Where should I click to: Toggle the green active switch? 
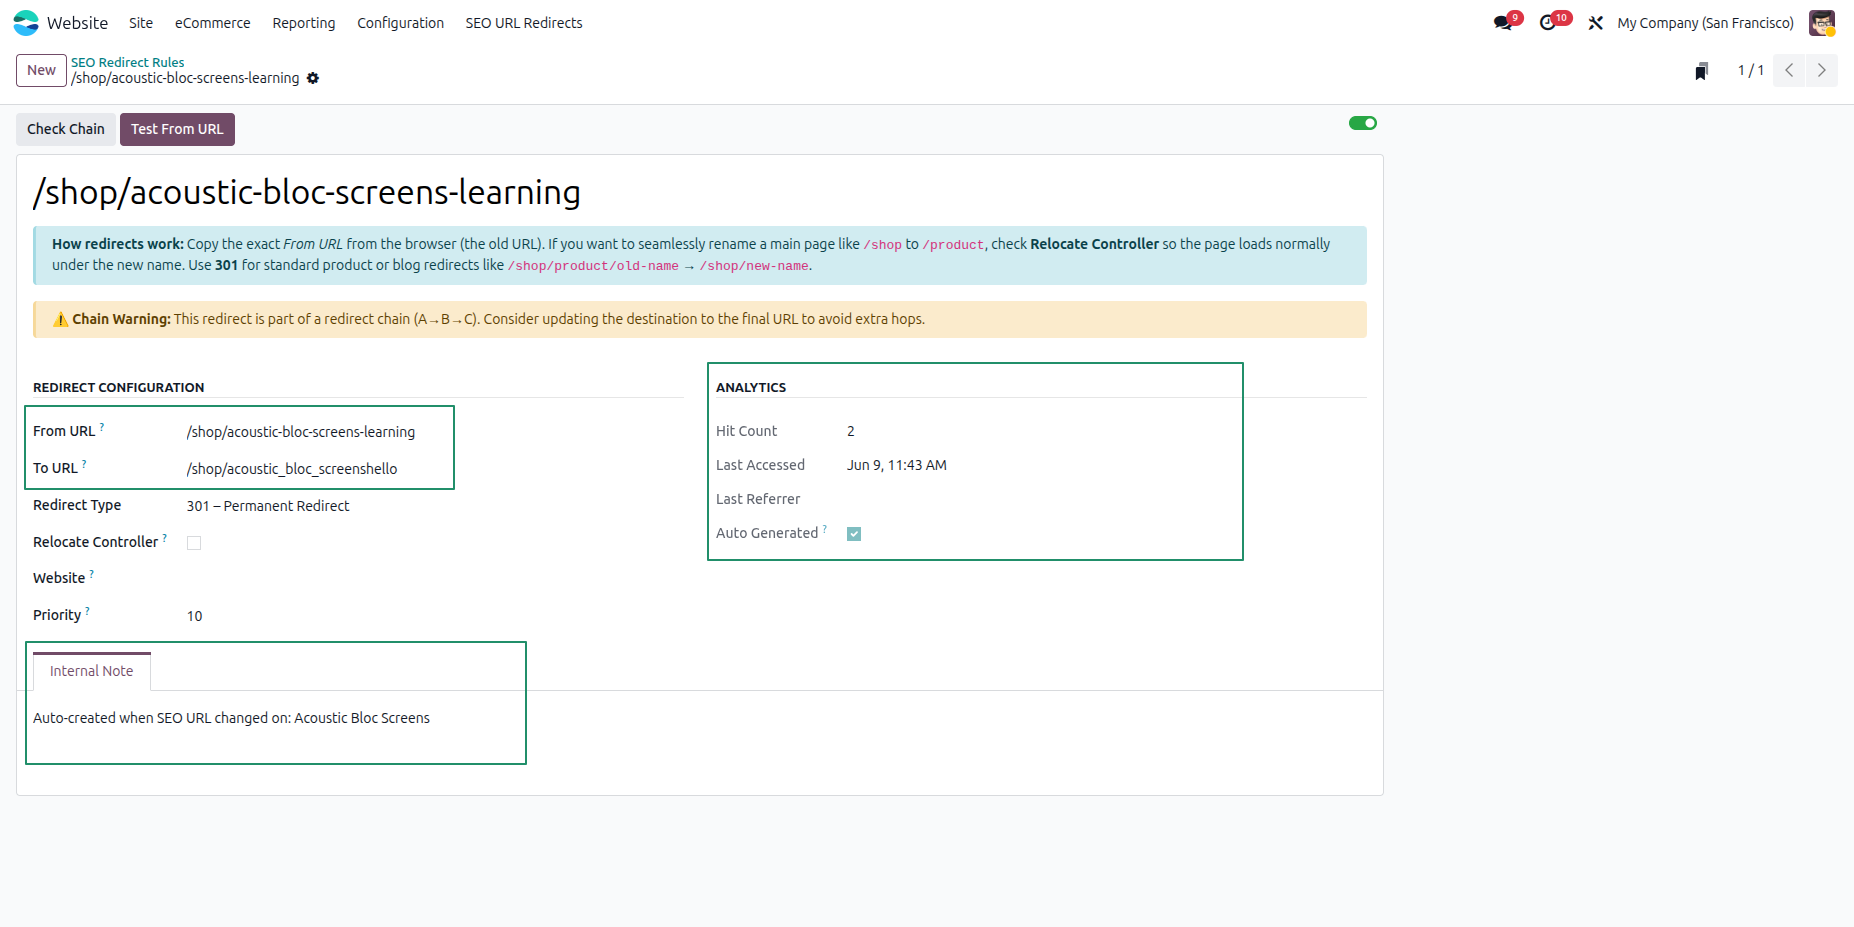pyautogui.click(x=1362, y=123)
